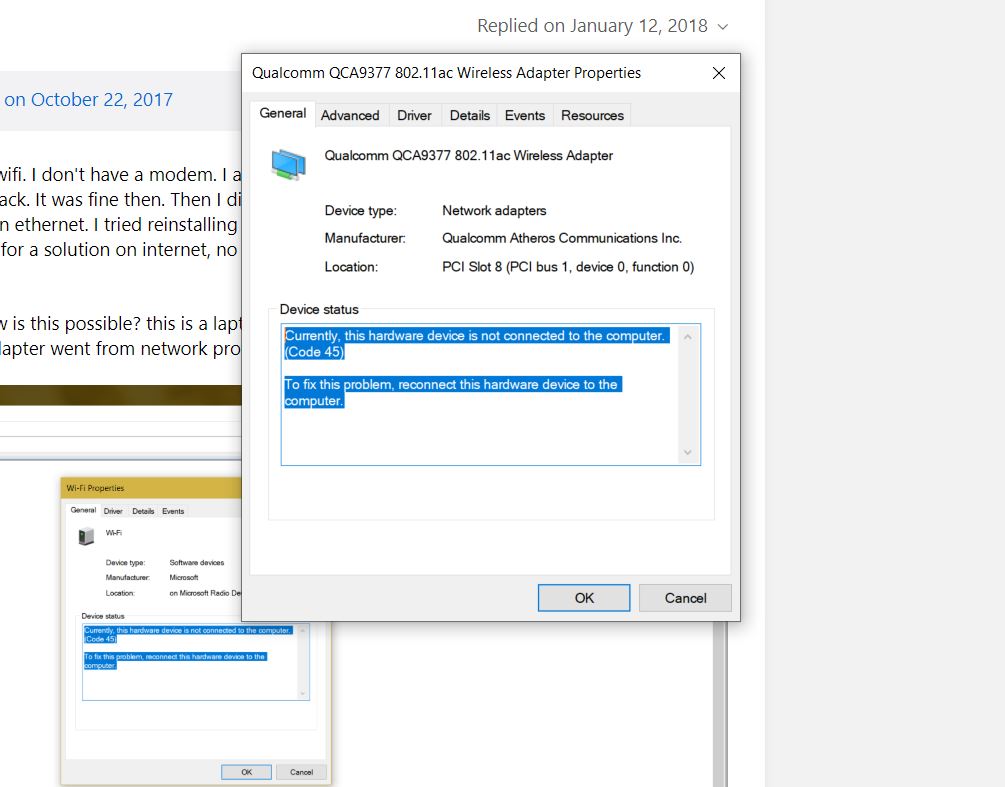Viewport: 1005px width, 787px height.
Task: Click small OK button in Wi-Fi Properties screenshot
Action: (x=247, y=772)
